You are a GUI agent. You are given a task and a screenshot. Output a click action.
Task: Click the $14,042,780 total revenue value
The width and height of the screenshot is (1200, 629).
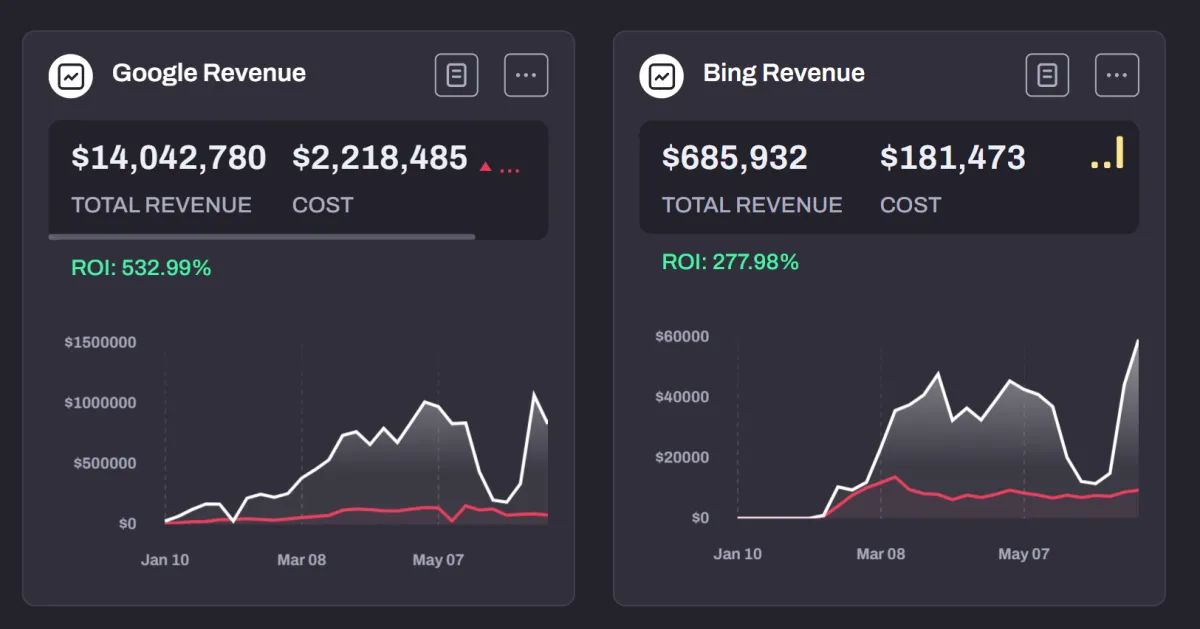(169, 158)
